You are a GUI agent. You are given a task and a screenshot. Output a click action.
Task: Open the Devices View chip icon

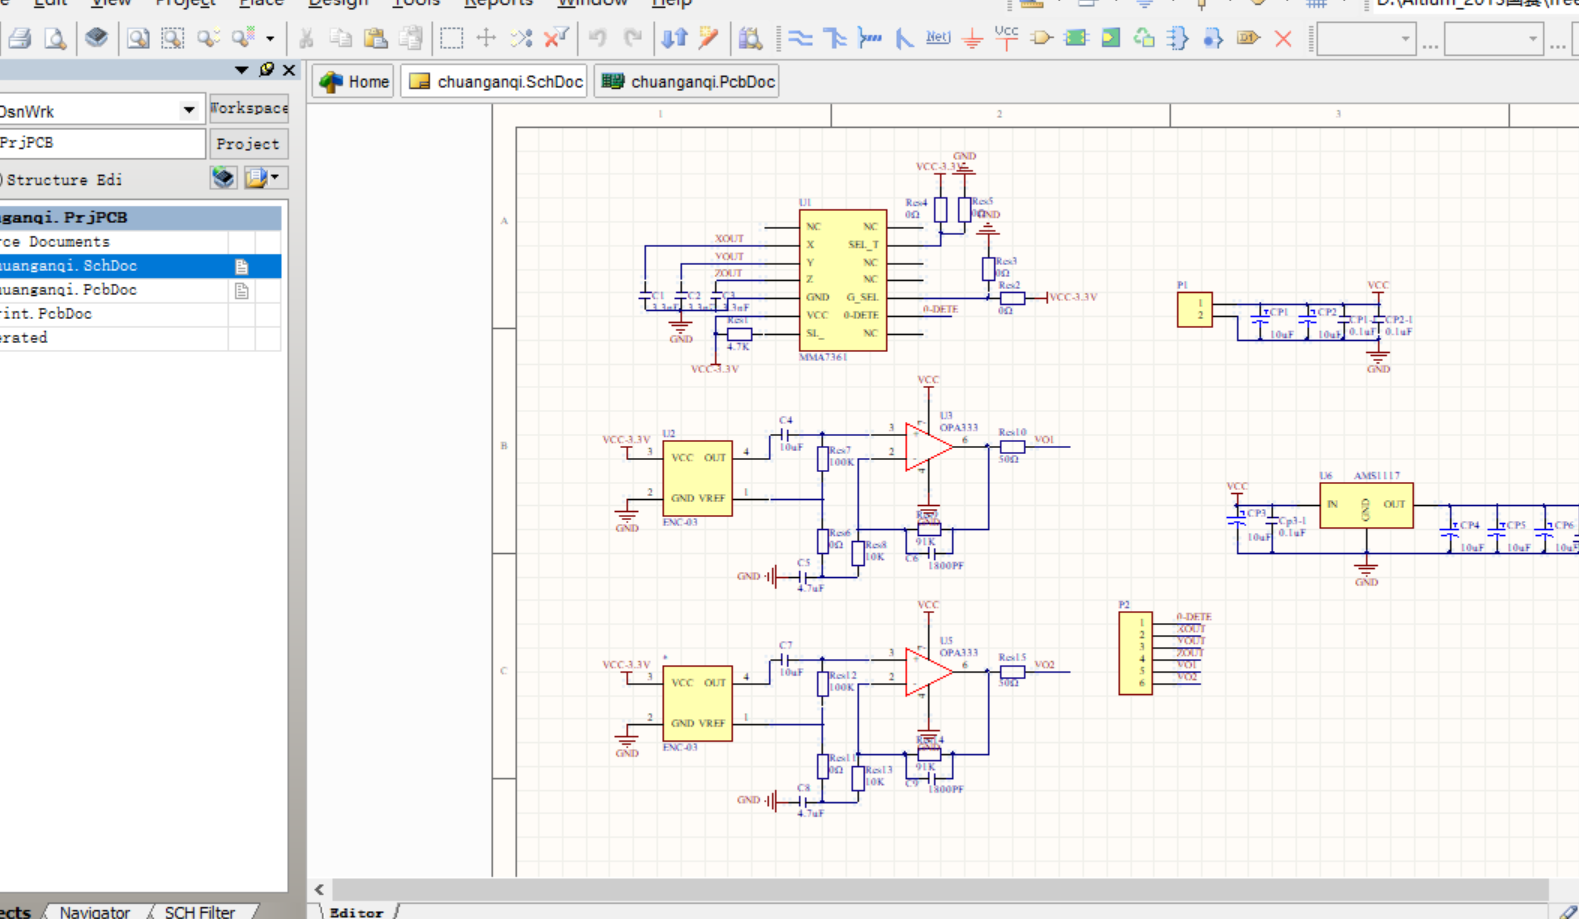click(x=96, y=38)
